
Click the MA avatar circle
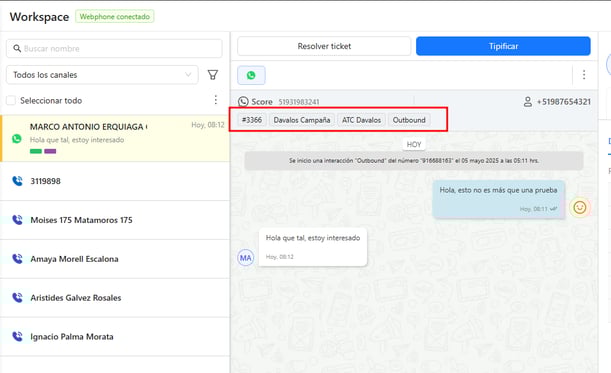pyautogui.click(x=245, y=258)
